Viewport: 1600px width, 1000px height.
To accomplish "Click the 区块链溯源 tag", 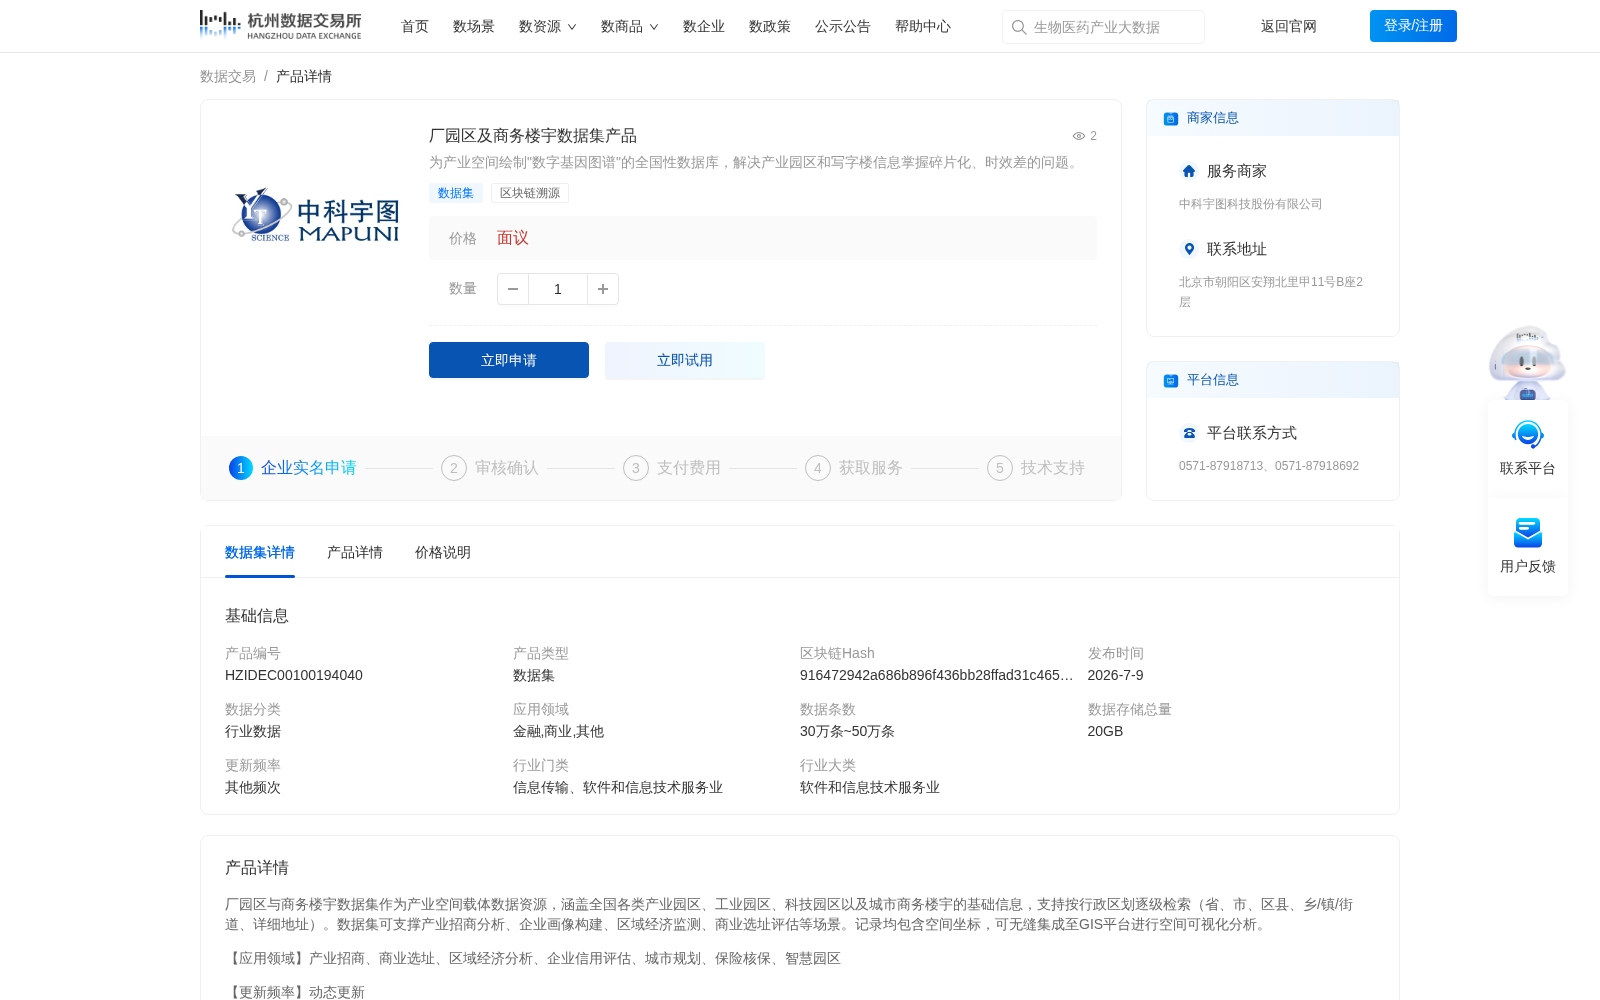I will (530, 193).
